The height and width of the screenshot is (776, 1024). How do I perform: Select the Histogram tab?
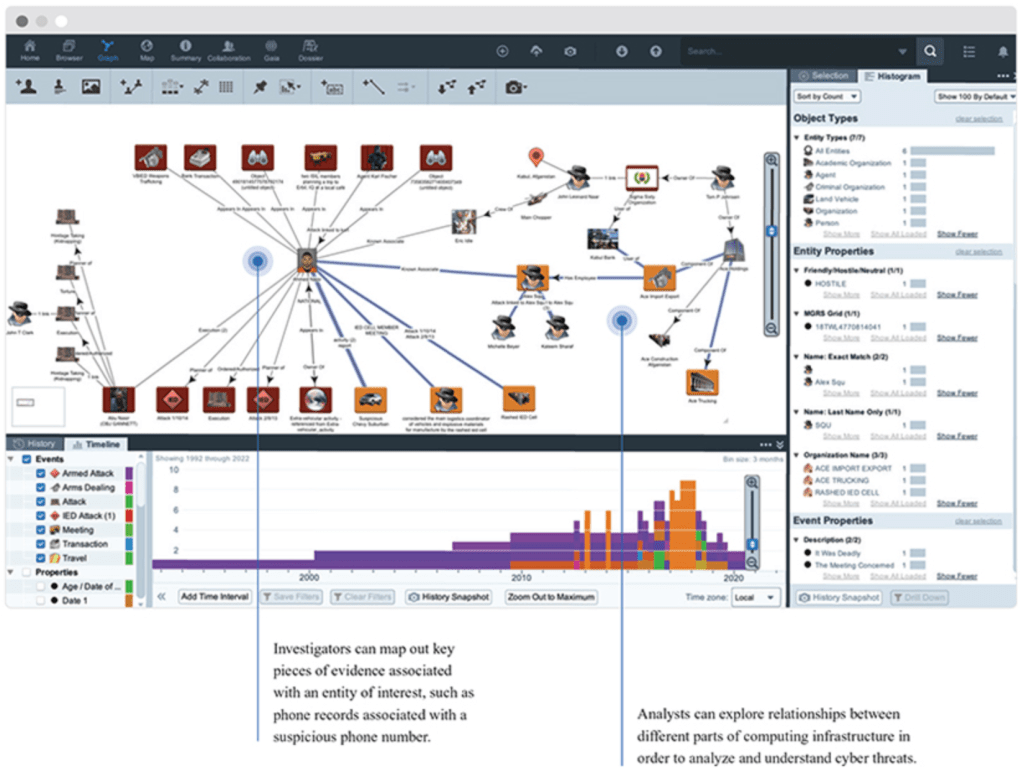pyautogui.click(x=893, y=76)
